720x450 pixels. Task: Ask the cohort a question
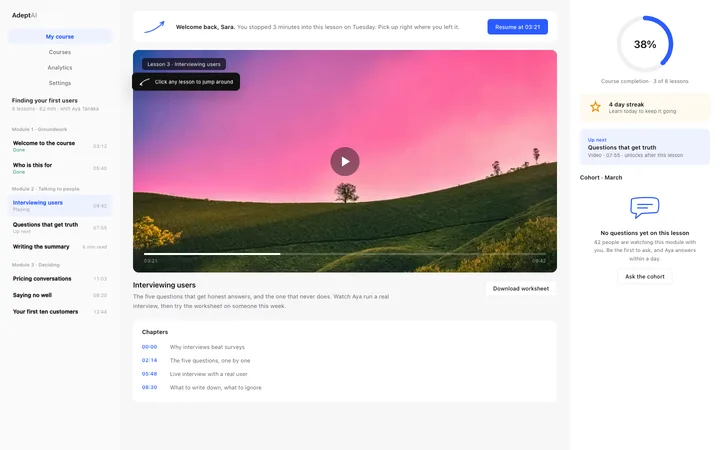[644, 276]
